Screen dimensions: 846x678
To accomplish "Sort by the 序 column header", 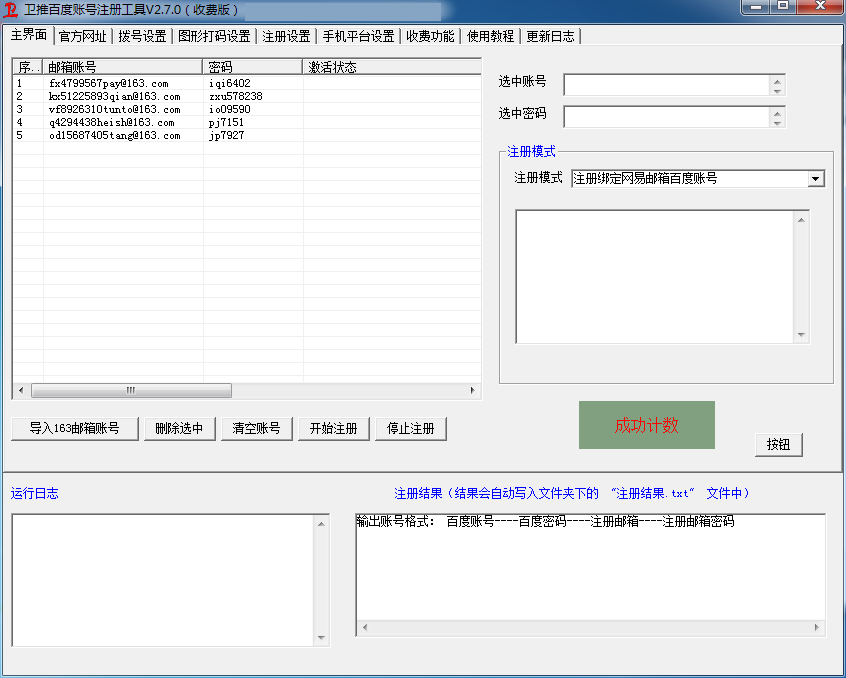I will coord(28,67).
